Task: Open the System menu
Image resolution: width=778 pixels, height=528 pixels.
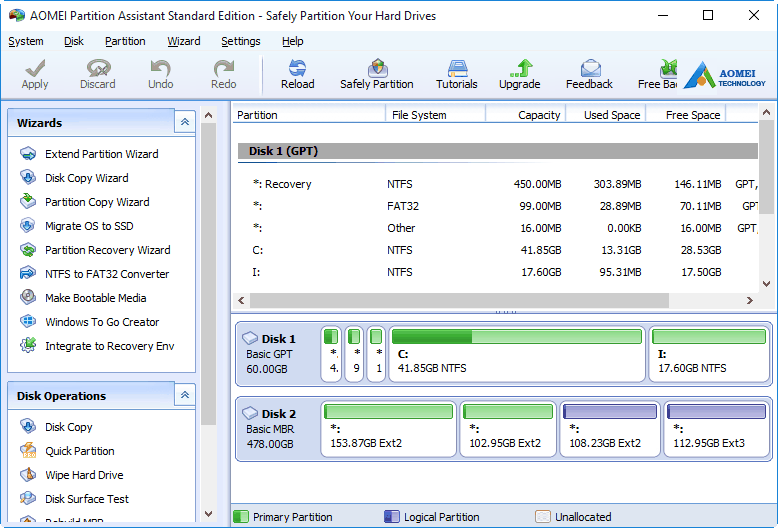Action: (x=26, y=41)
